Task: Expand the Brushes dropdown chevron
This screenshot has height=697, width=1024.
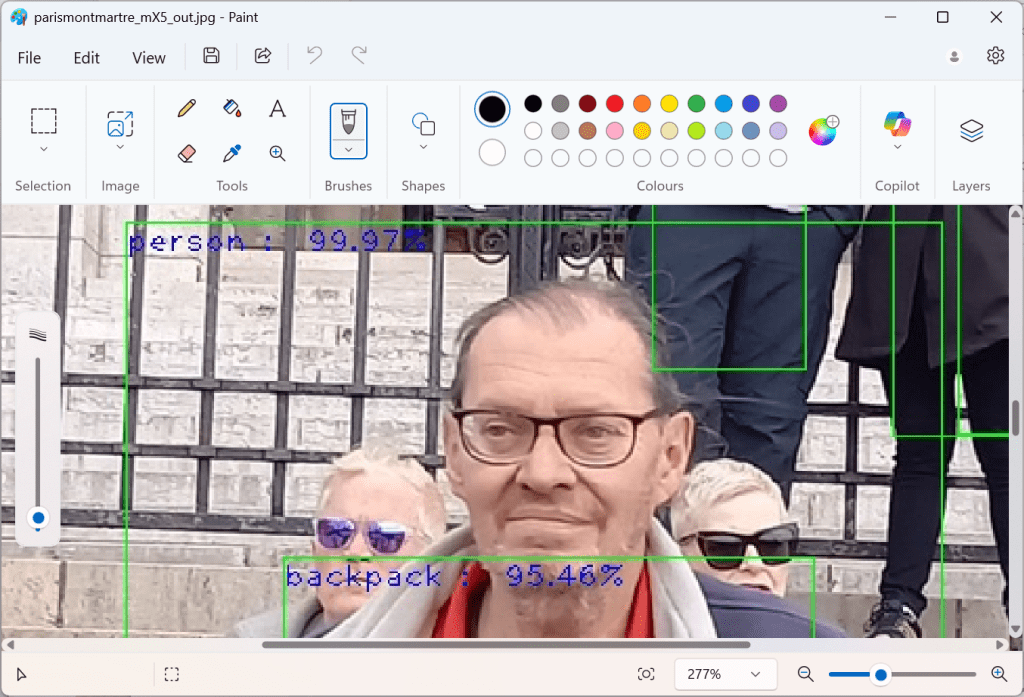Action: [348, 149]
